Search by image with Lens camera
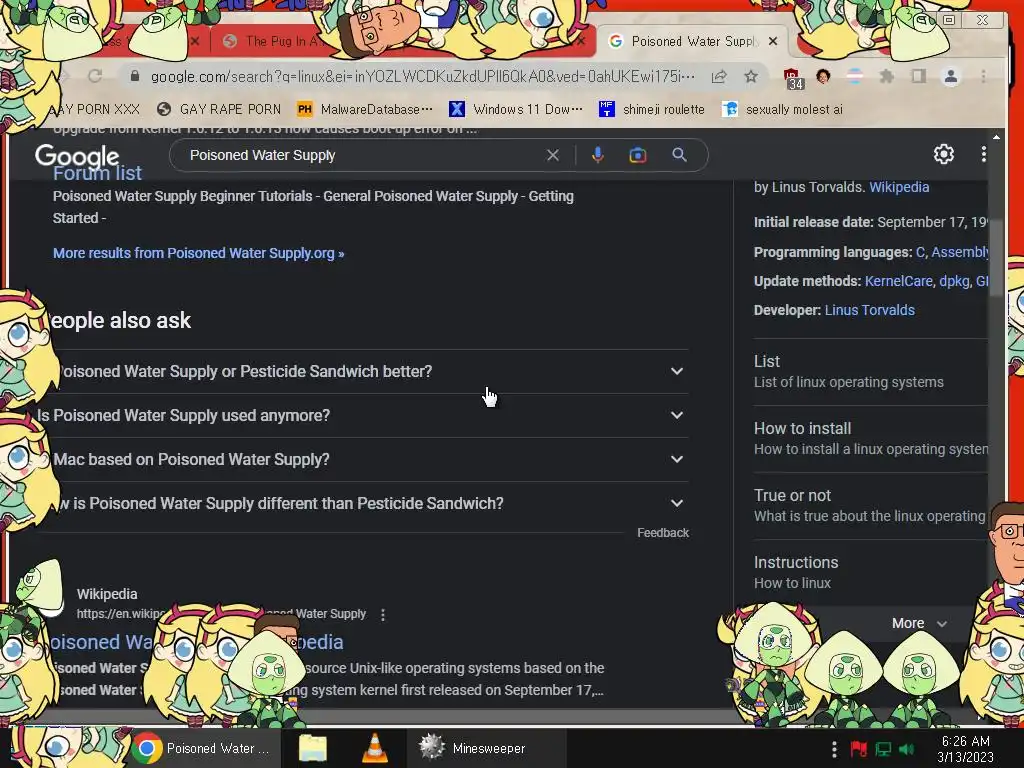 (x=637, y=155)
